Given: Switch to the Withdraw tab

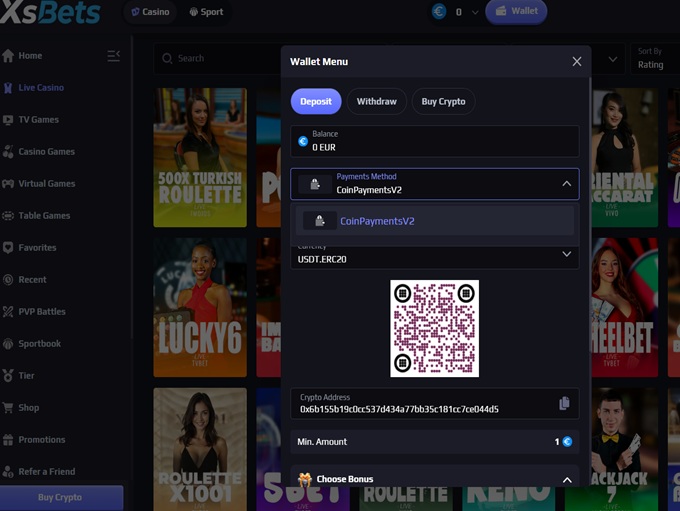Looking at the screenshot, I should (376, 101).
